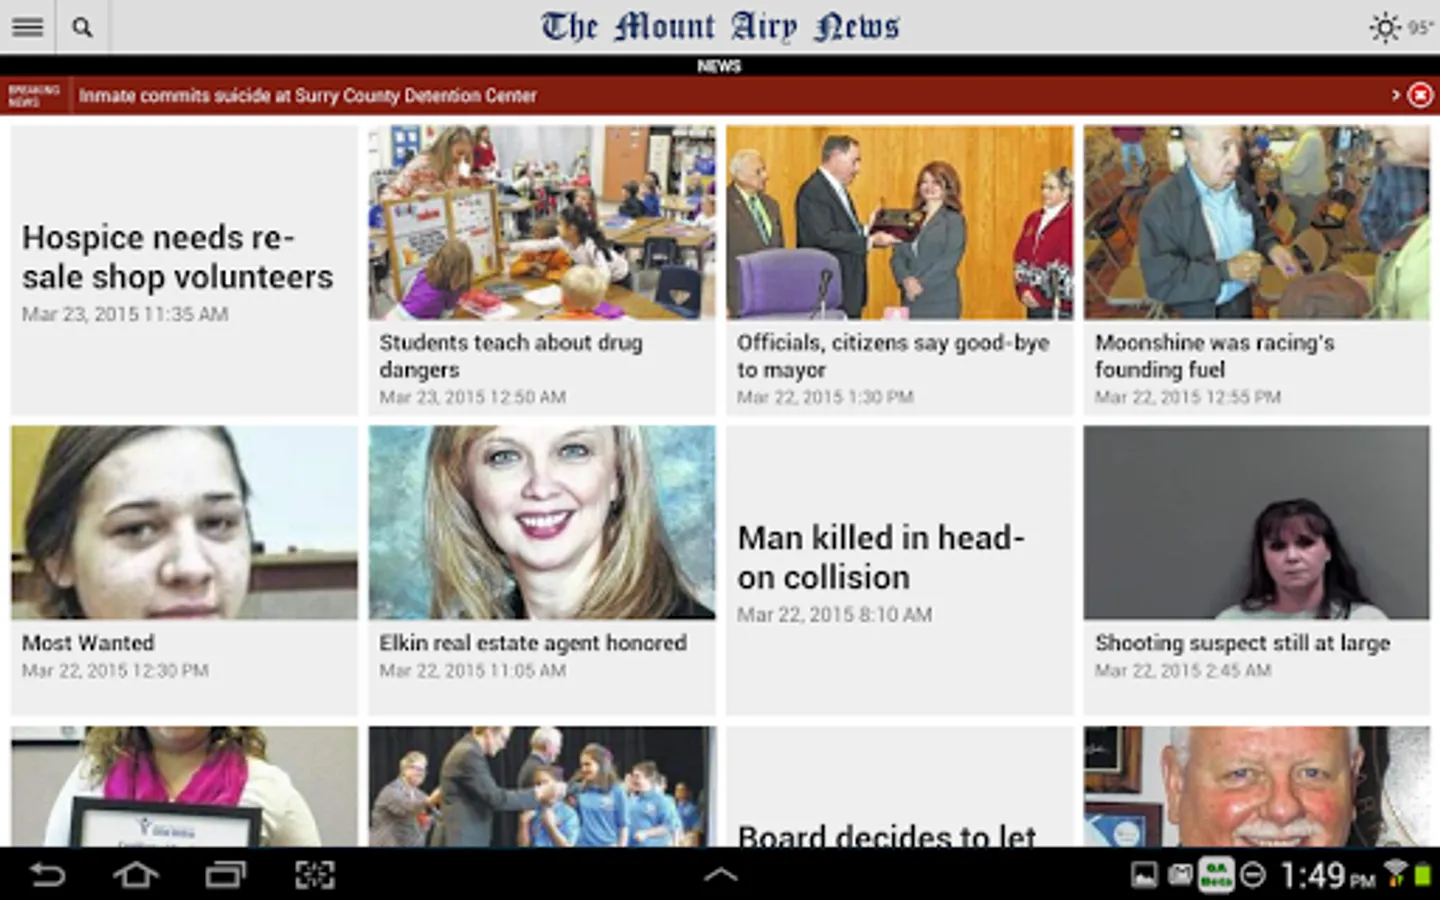This screenshot has width=1440, height=900.
Task: Tap the Android home button
Action: tap(136, 875)
